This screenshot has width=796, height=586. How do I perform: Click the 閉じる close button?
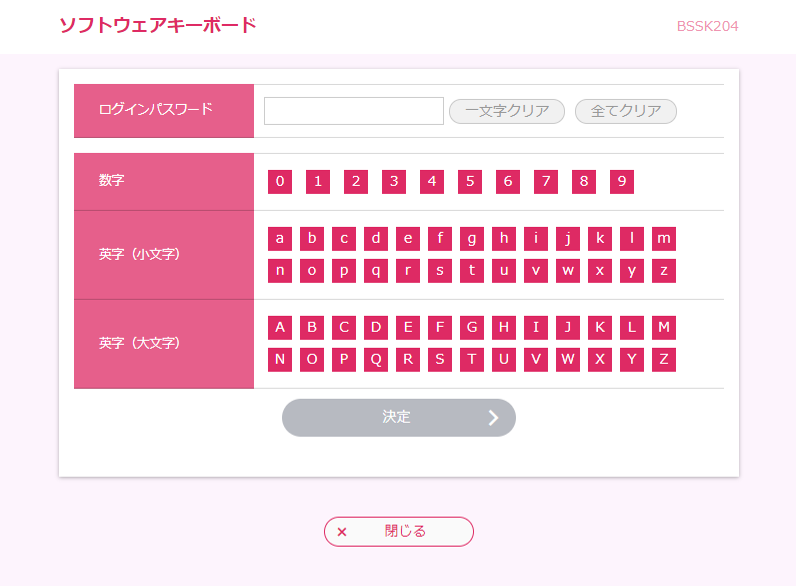click(399, 532)
